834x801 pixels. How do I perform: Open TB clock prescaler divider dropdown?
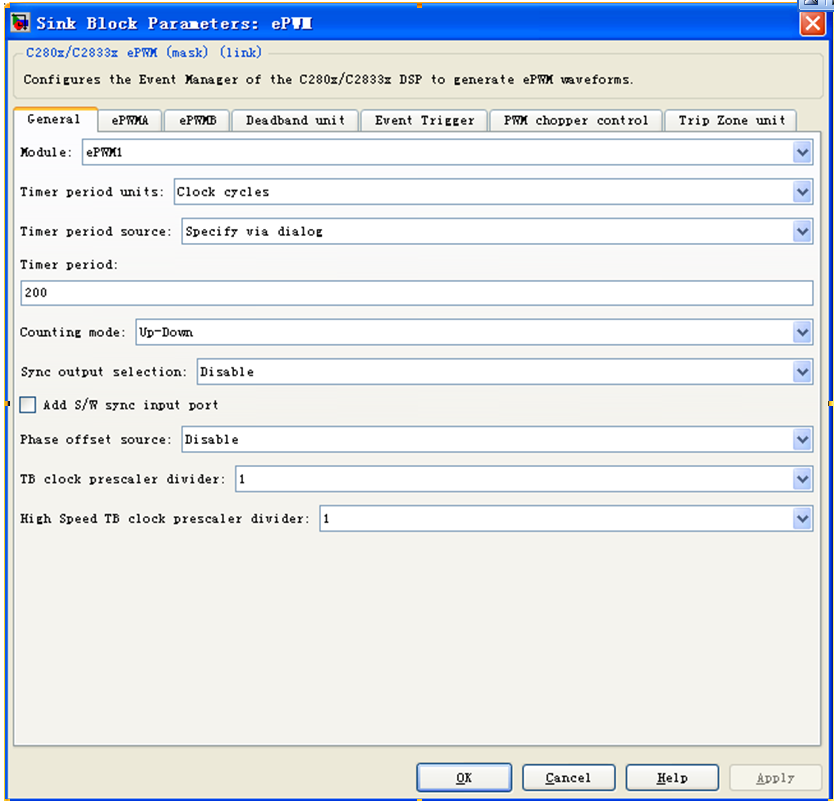click(x=801, y=479)
